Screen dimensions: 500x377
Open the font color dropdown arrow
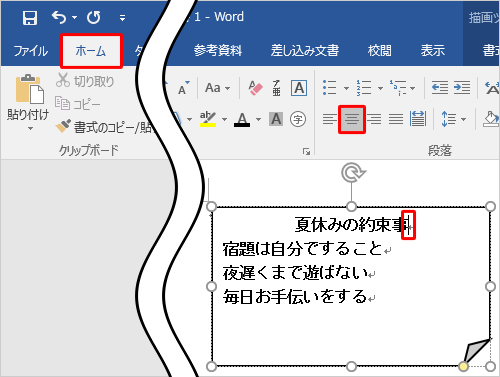point(258,119)
